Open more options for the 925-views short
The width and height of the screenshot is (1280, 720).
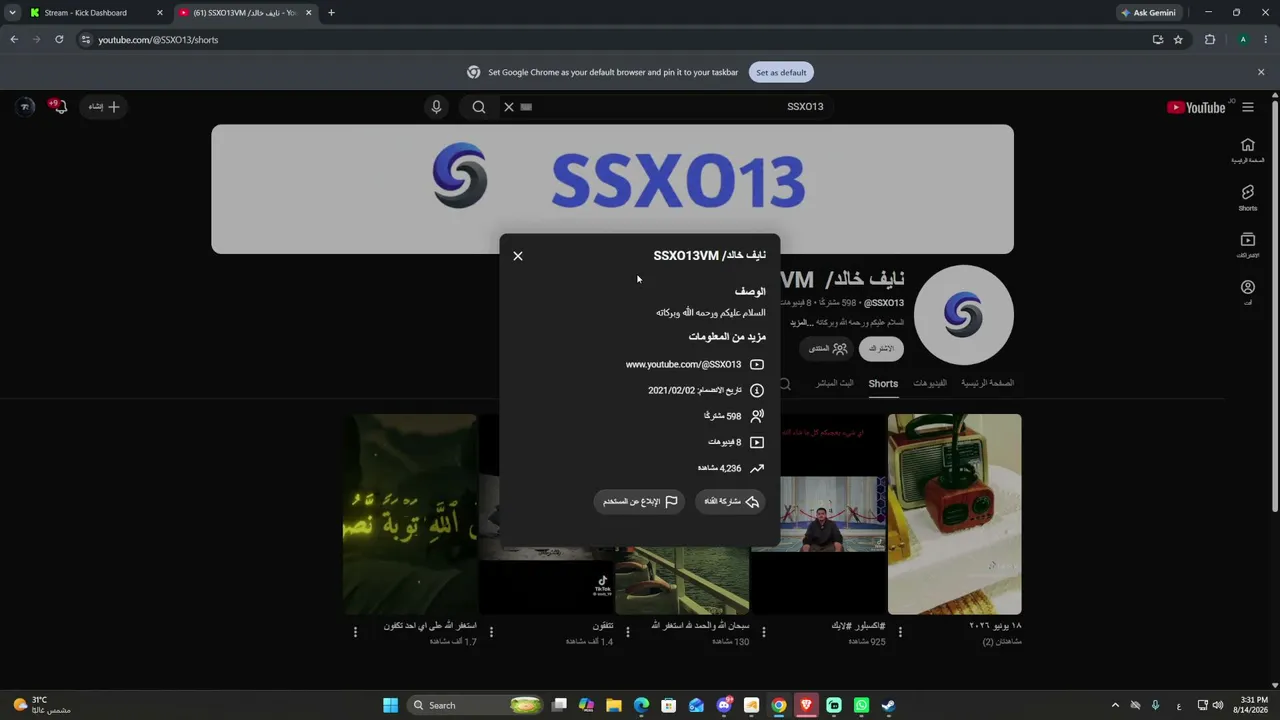(x=764, y=632)
